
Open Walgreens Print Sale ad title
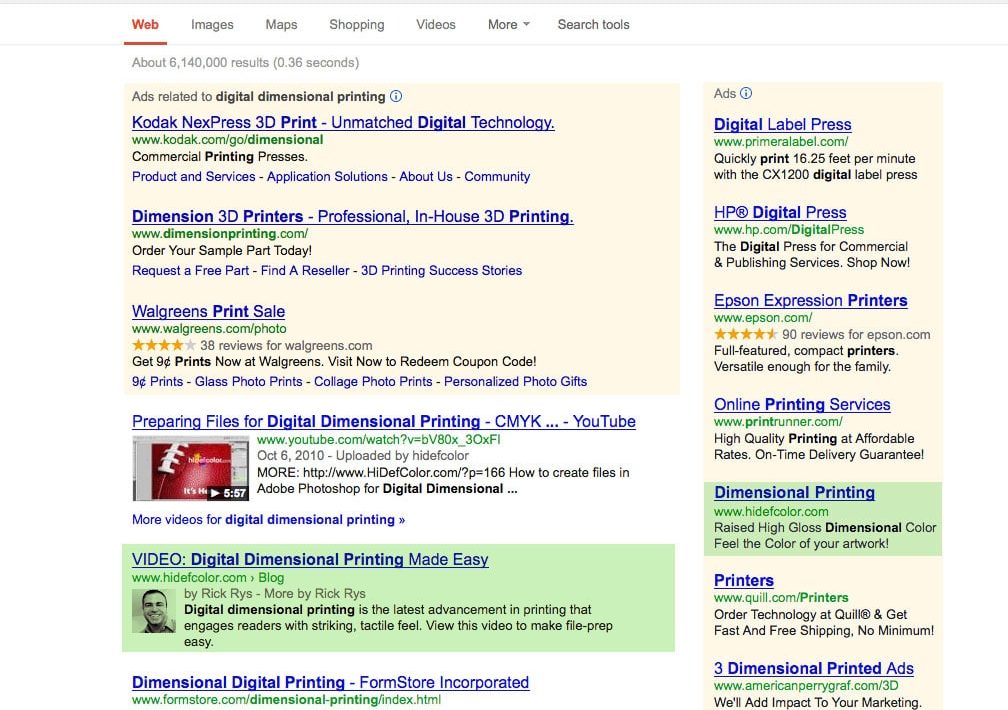pyautogui.click(x=208, y=311)
